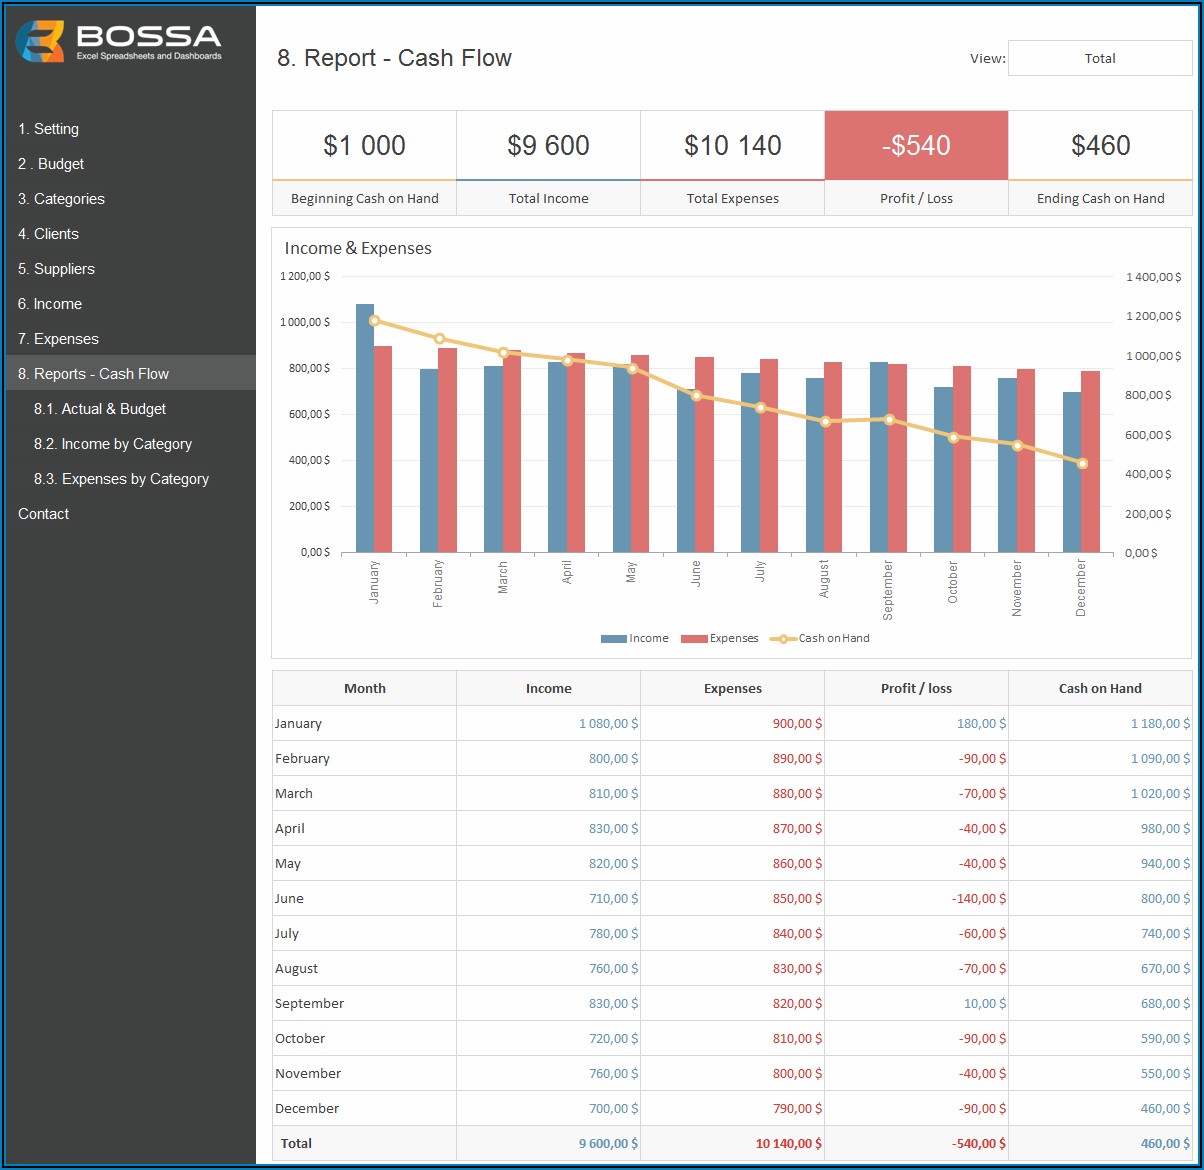
Task: Go to the Expenses sheet
Action: click(x=58, y=339)
